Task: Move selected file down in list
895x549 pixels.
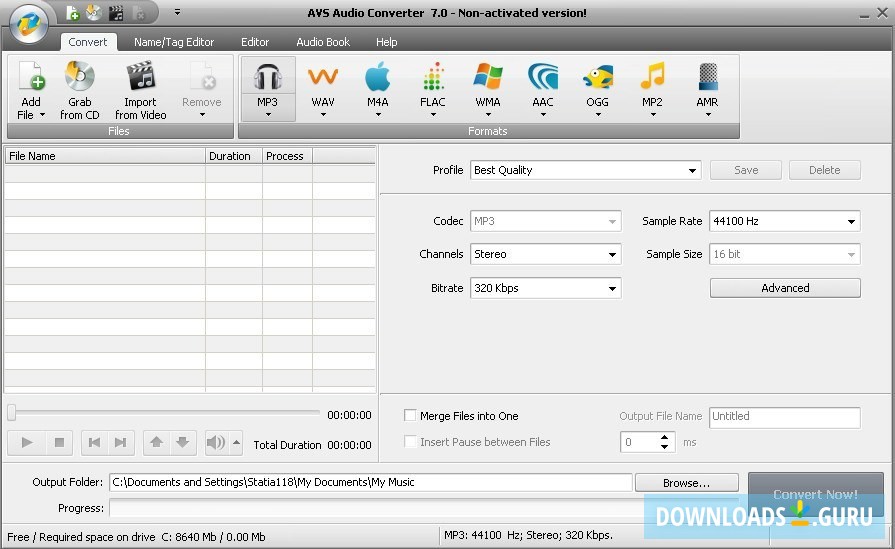Action: tap(183, 442)
